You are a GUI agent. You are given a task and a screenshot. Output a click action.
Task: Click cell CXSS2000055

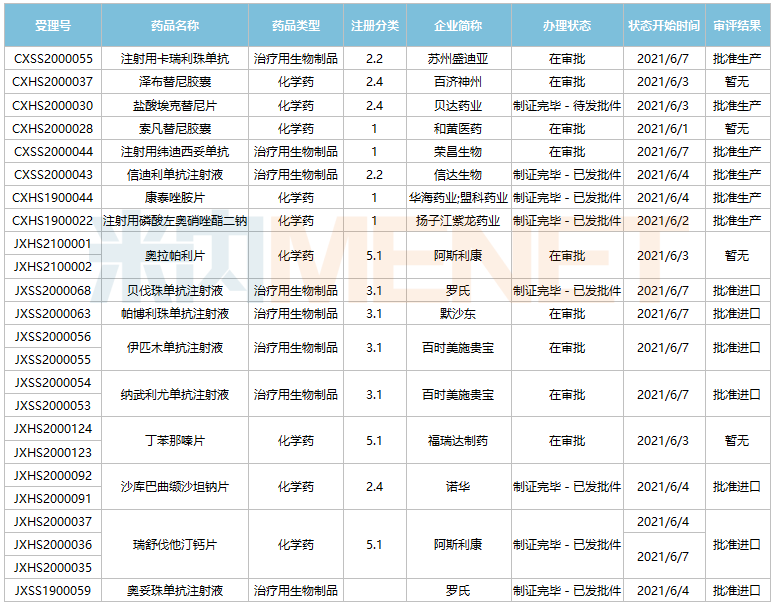click(x=53, y=59)
